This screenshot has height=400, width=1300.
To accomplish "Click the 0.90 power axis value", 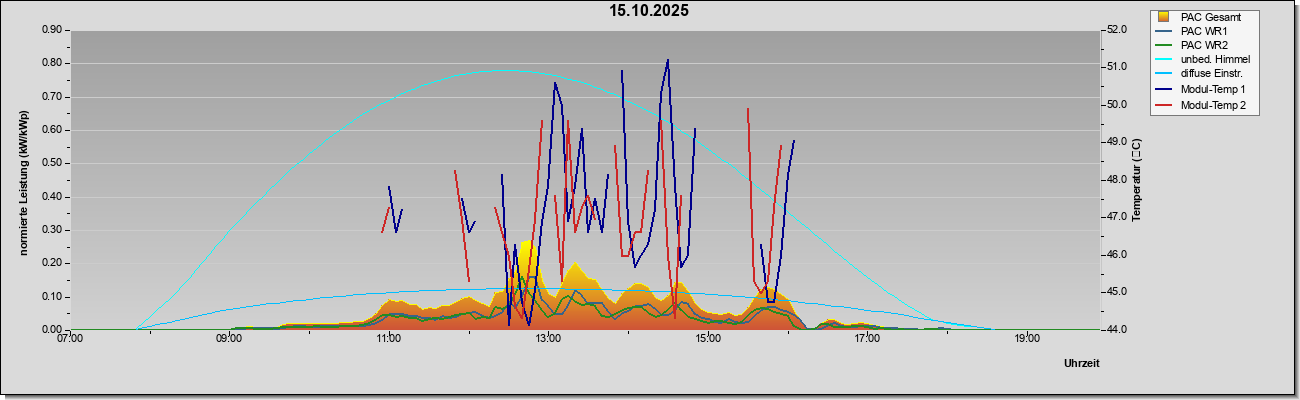I will click(52, 30).
